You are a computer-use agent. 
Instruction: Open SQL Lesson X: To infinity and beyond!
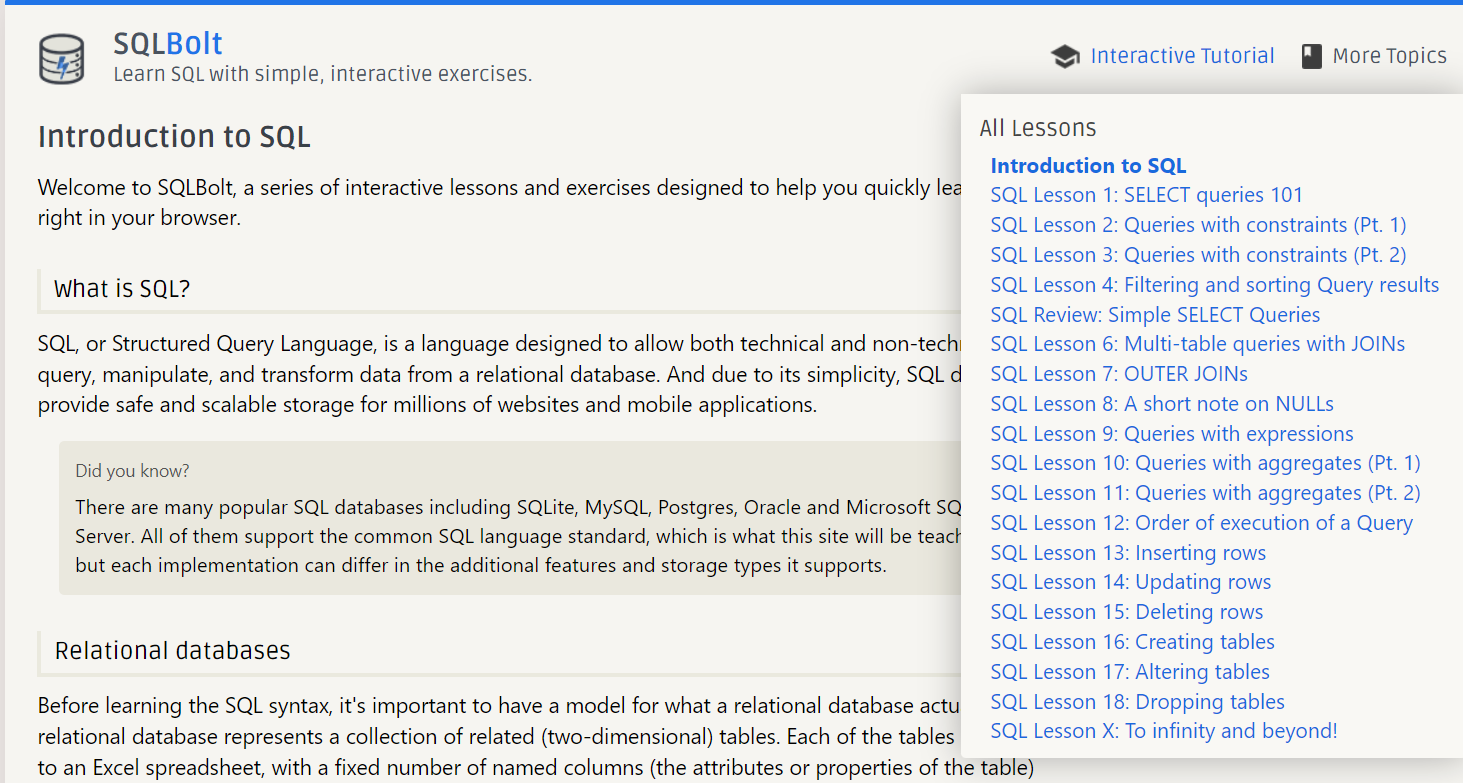(x=1164, y=731)
